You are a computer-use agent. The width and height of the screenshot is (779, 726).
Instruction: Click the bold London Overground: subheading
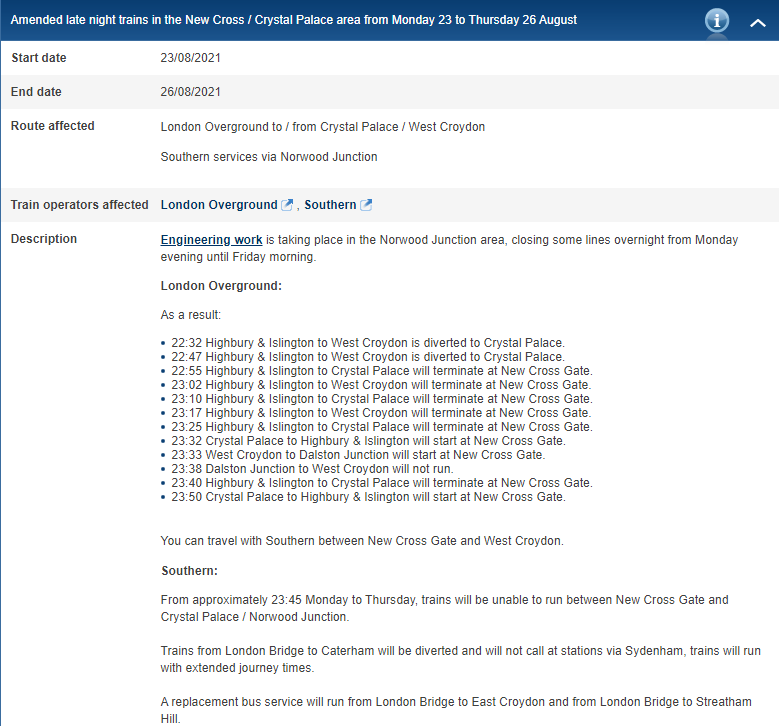tap(221, 286)
